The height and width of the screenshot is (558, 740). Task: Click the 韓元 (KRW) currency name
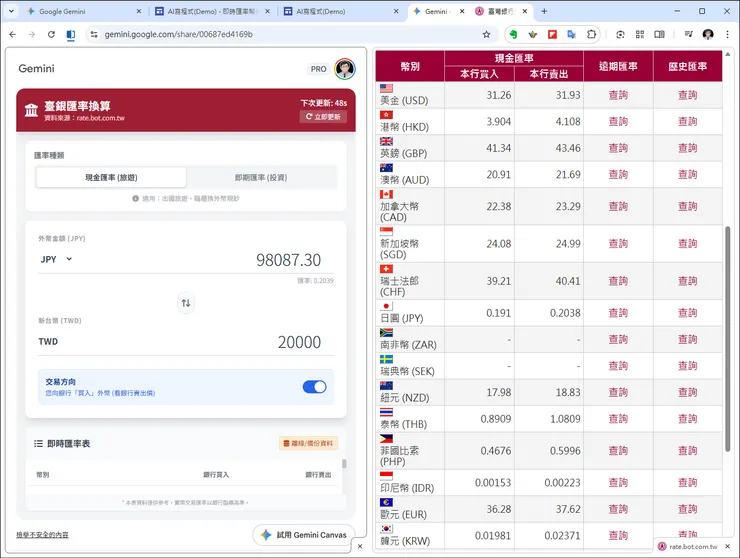[405, 541]
